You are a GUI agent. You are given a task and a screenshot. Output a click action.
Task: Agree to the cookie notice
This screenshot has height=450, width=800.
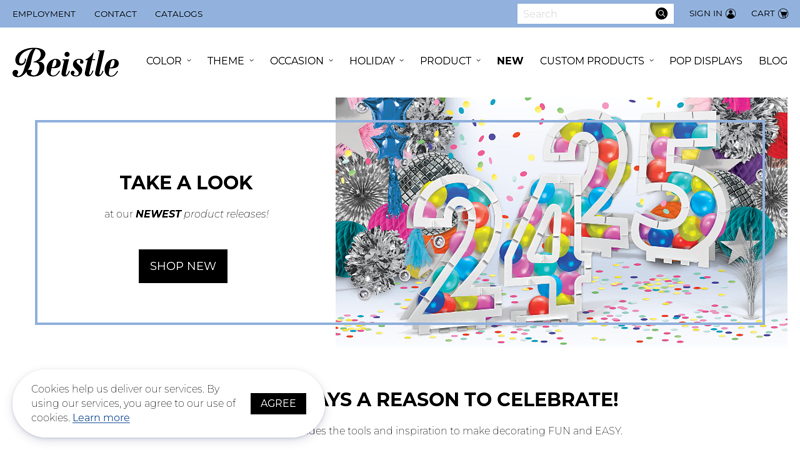tap(278, 403)
